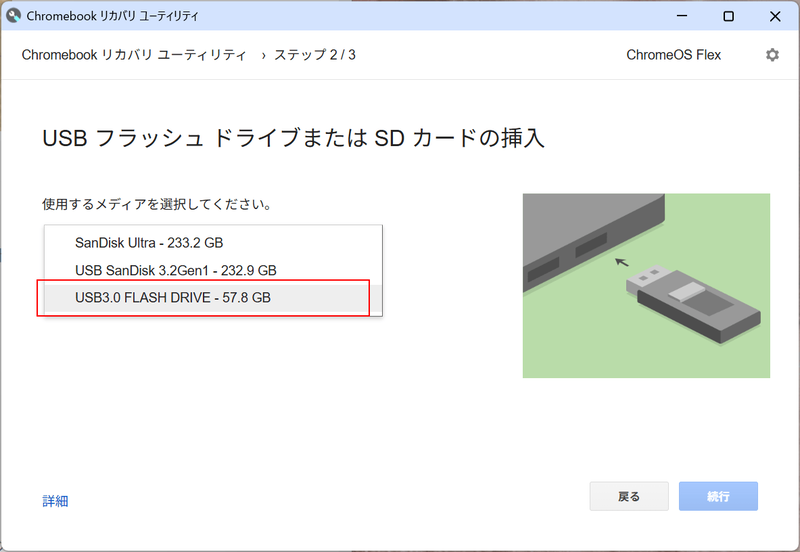
Task: Open the settings gear icon
Action: point(772,55)
